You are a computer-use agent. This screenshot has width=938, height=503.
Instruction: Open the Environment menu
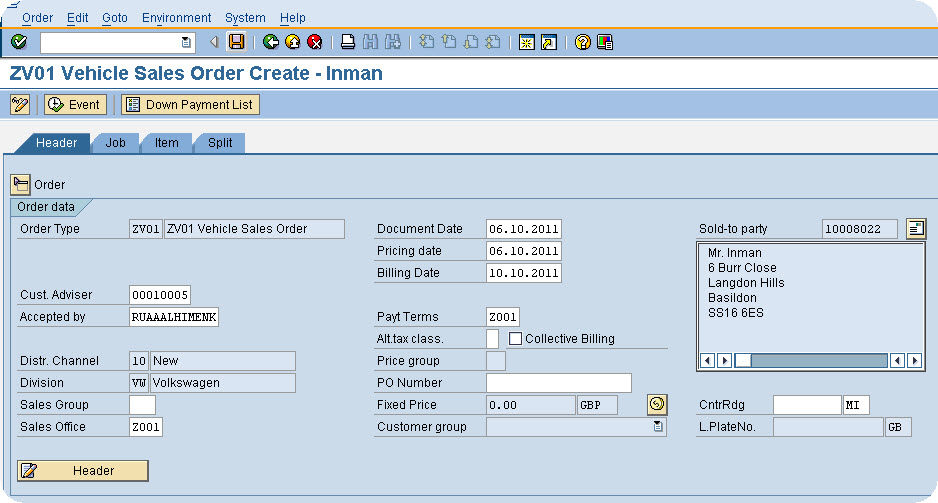click(x=176, y=18)
